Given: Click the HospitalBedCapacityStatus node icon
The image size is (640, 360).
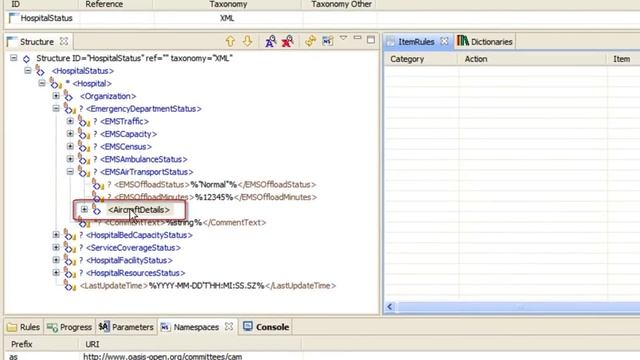Looking at the screenshot, I should (69, 235).
